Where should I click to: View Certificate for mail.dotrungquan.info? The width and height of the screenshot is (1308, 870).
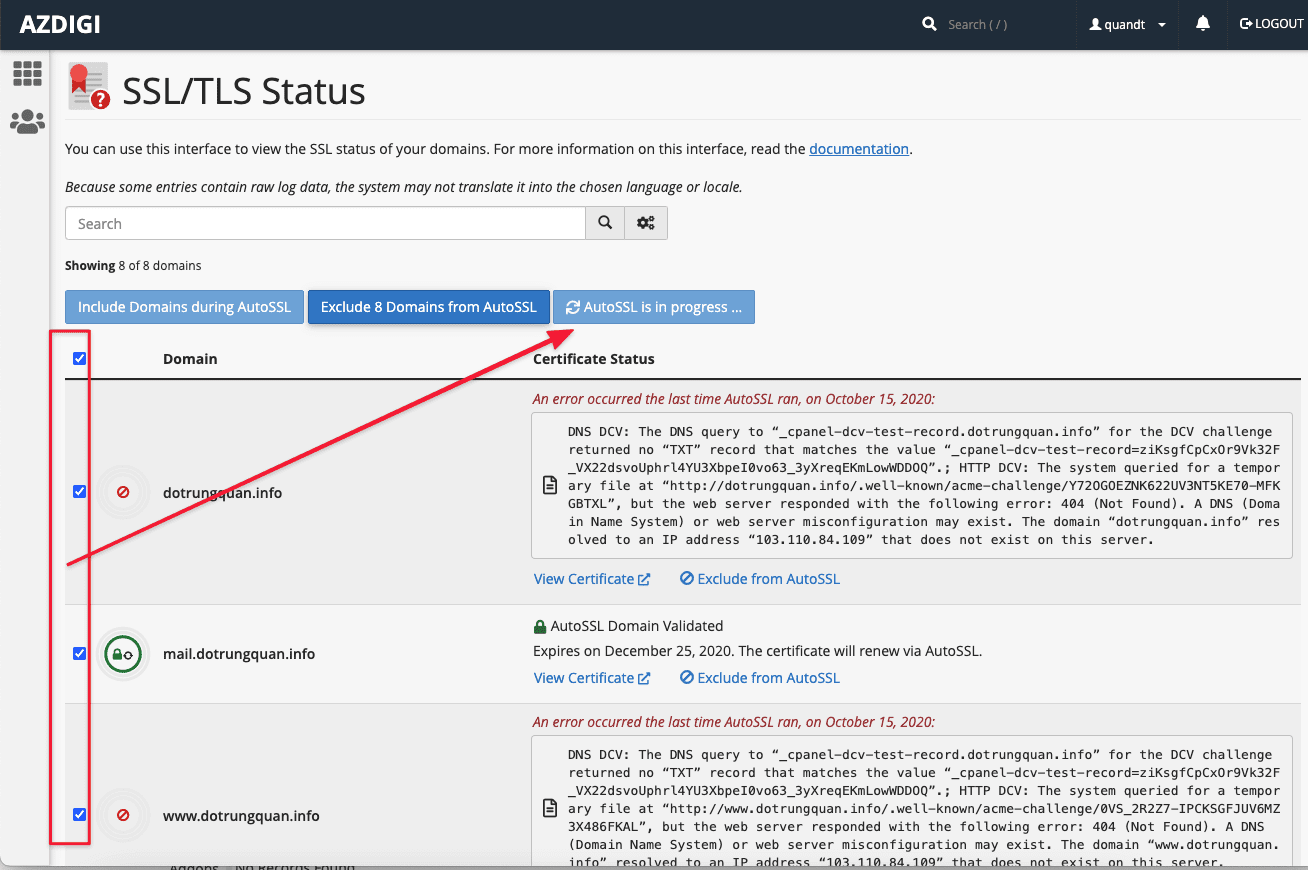(x=591, y=678)
